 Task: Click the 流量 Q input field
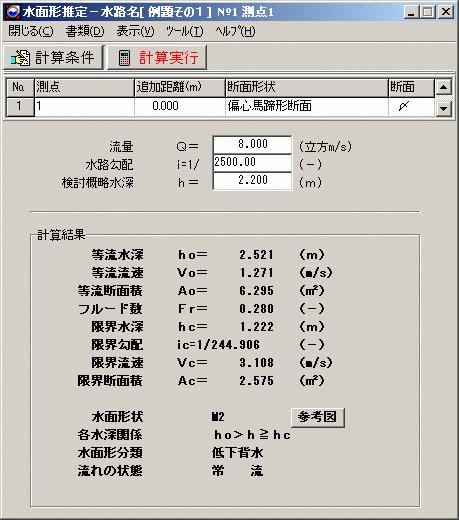(x=252, y=145)
